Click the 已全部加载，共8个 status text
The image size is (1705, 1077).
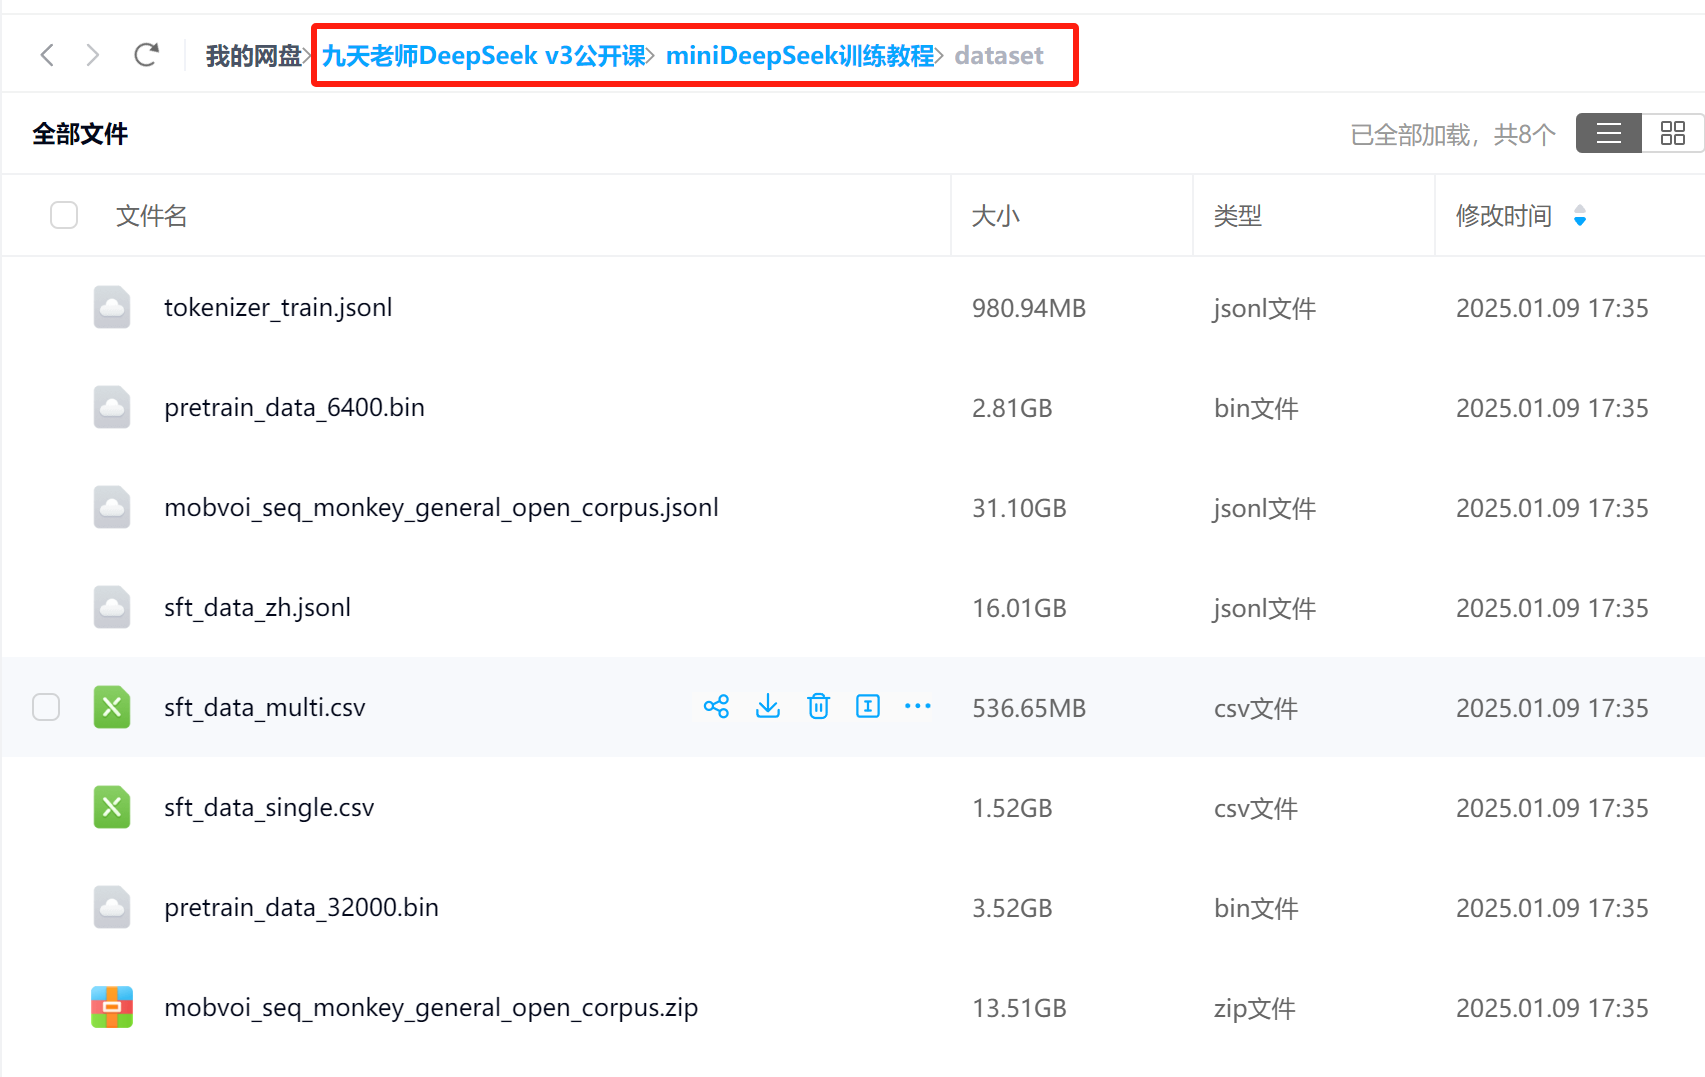point(1453,134)
